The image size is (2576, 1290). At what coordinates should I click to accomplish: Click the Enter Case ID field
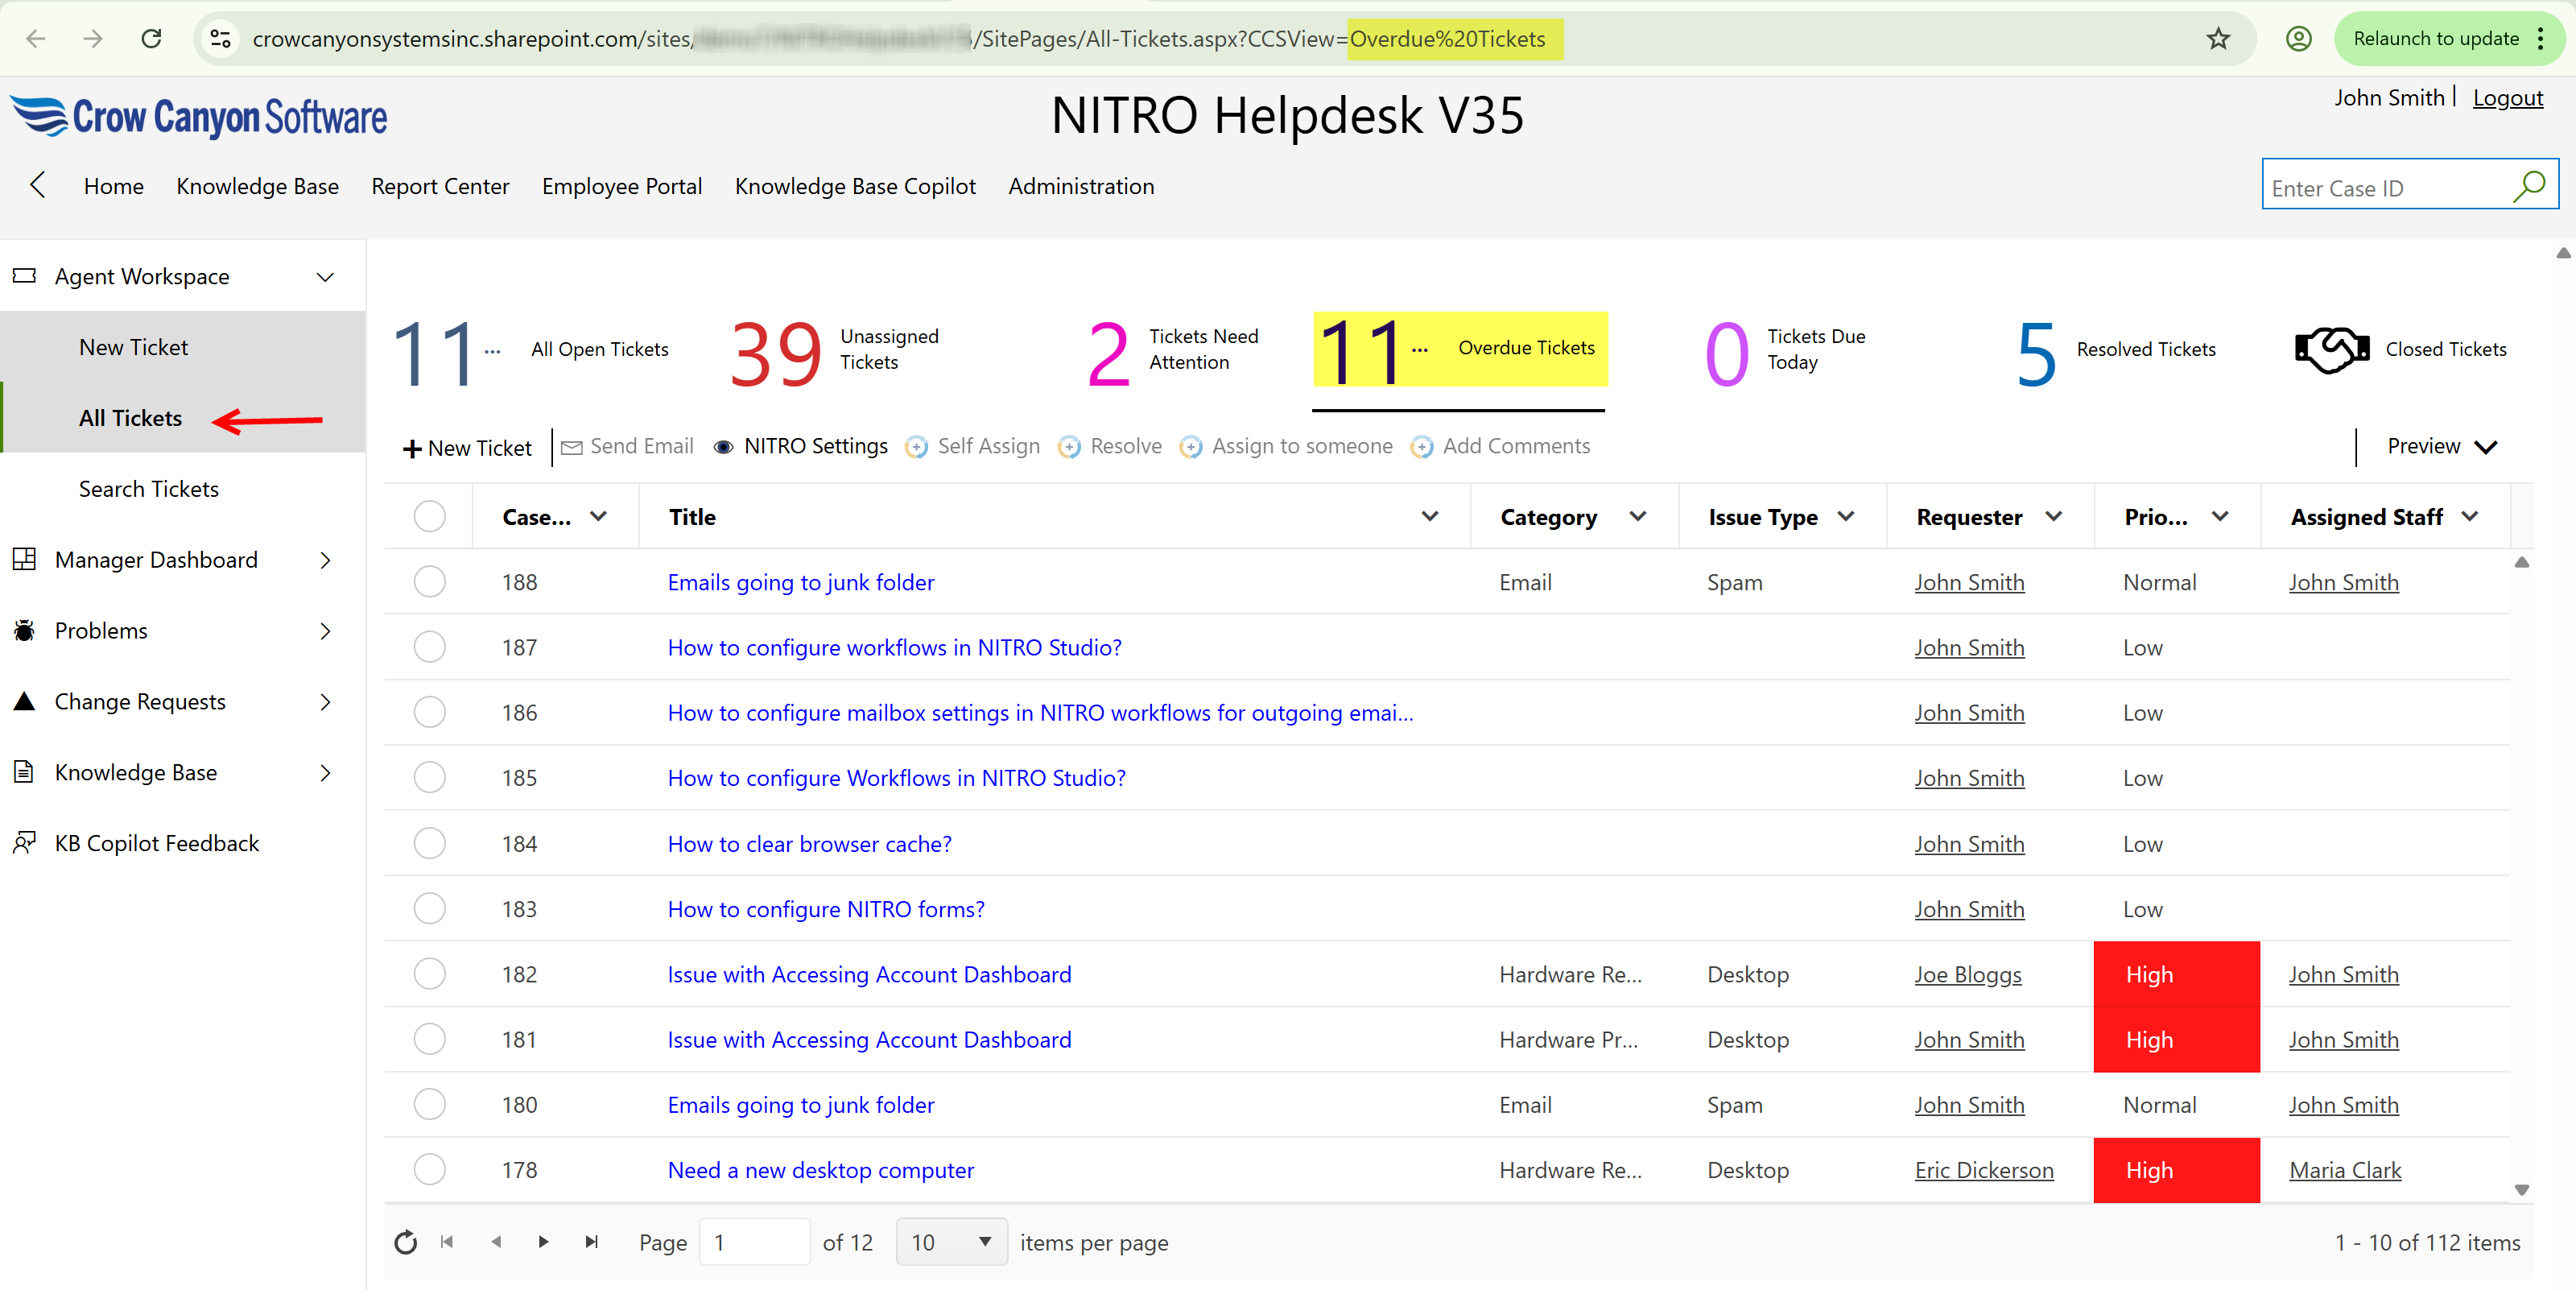click(2380, 187)
